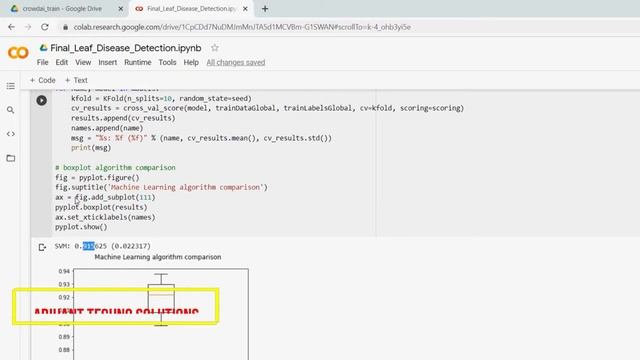Click the pyplot.show() line
Screen dimensions: 640x360
point(81,227)
